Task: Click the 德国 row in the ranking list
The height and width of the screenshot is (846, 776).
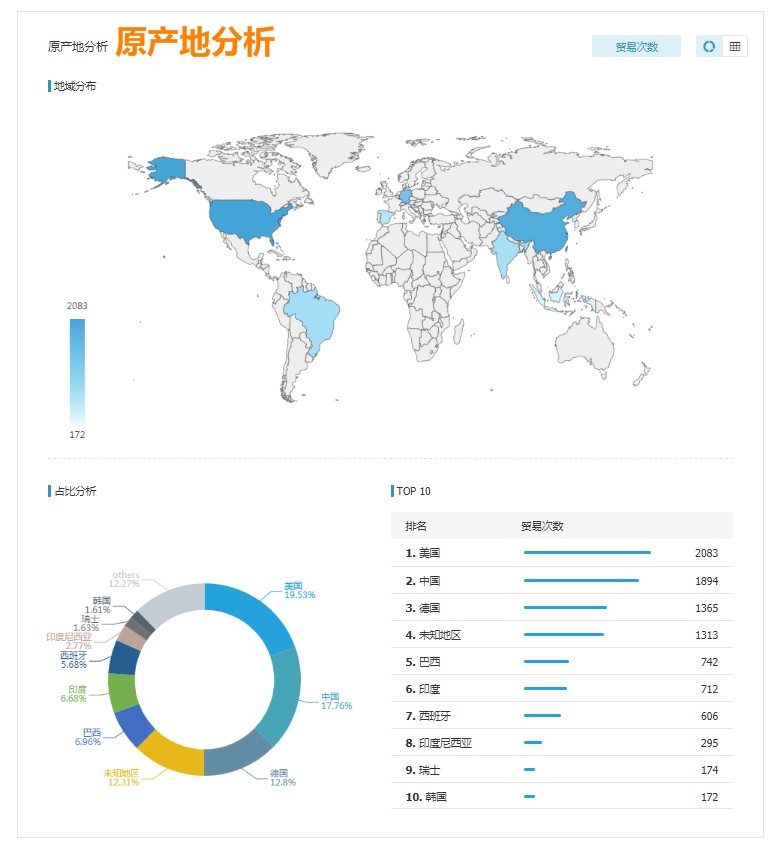Action: point(561,607)
